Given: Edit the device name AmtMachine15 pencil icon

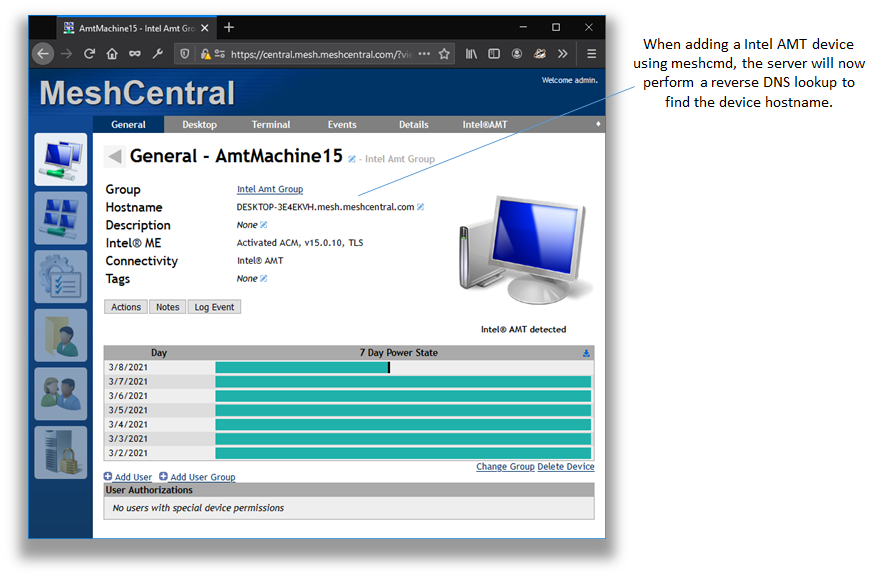Looking at the screenshot, I should (352, 159).
